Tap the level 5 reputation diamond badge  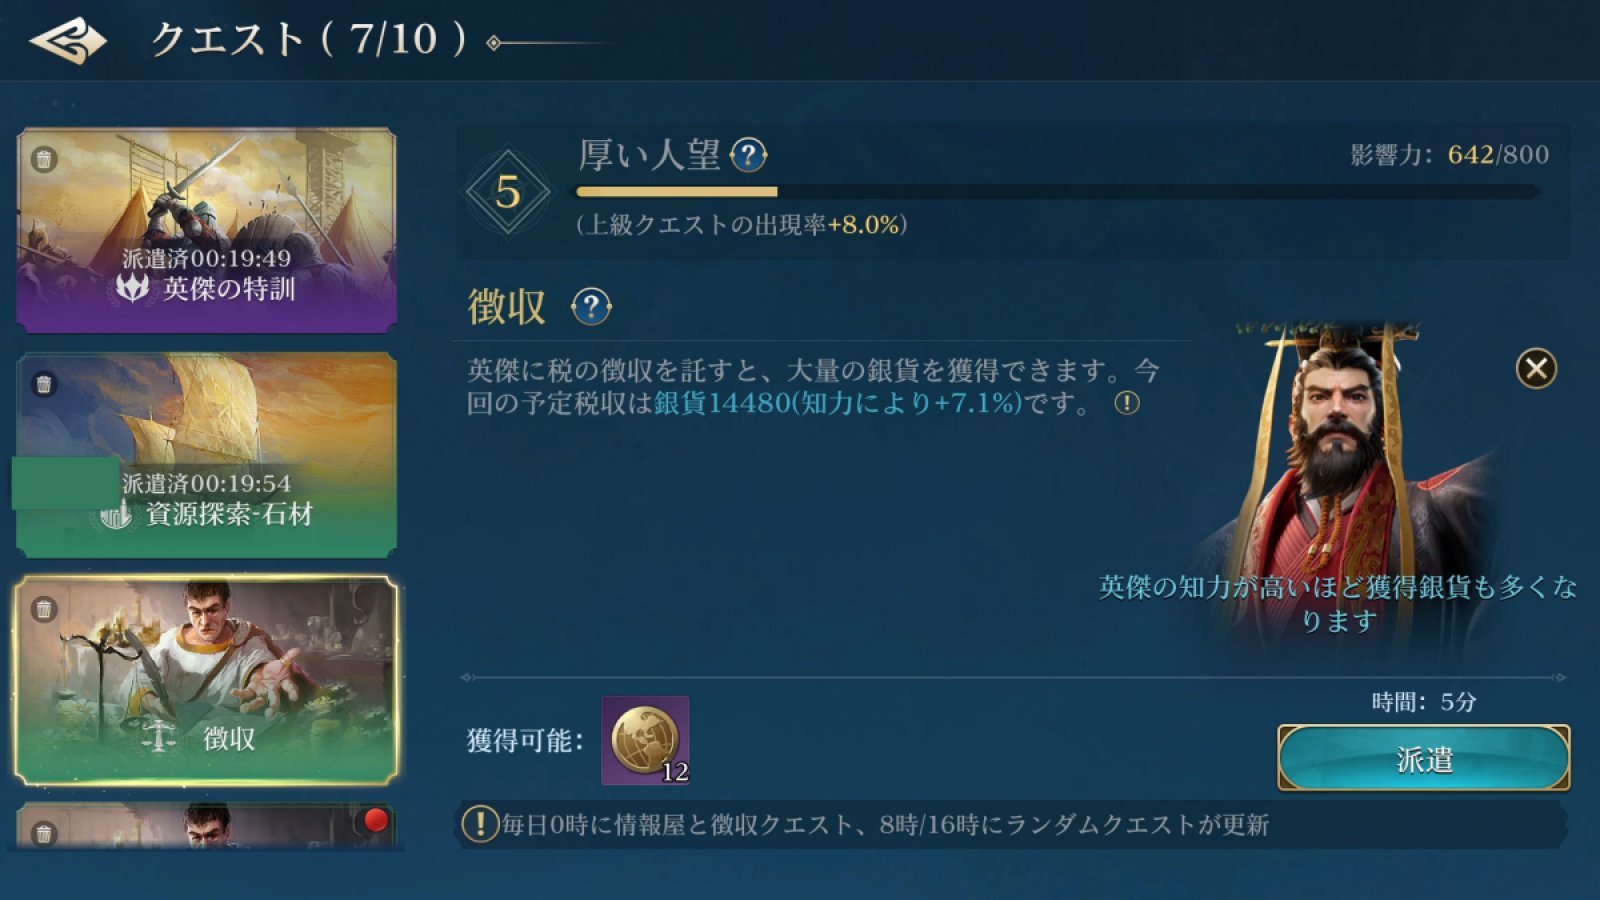[x=508, y=192]
